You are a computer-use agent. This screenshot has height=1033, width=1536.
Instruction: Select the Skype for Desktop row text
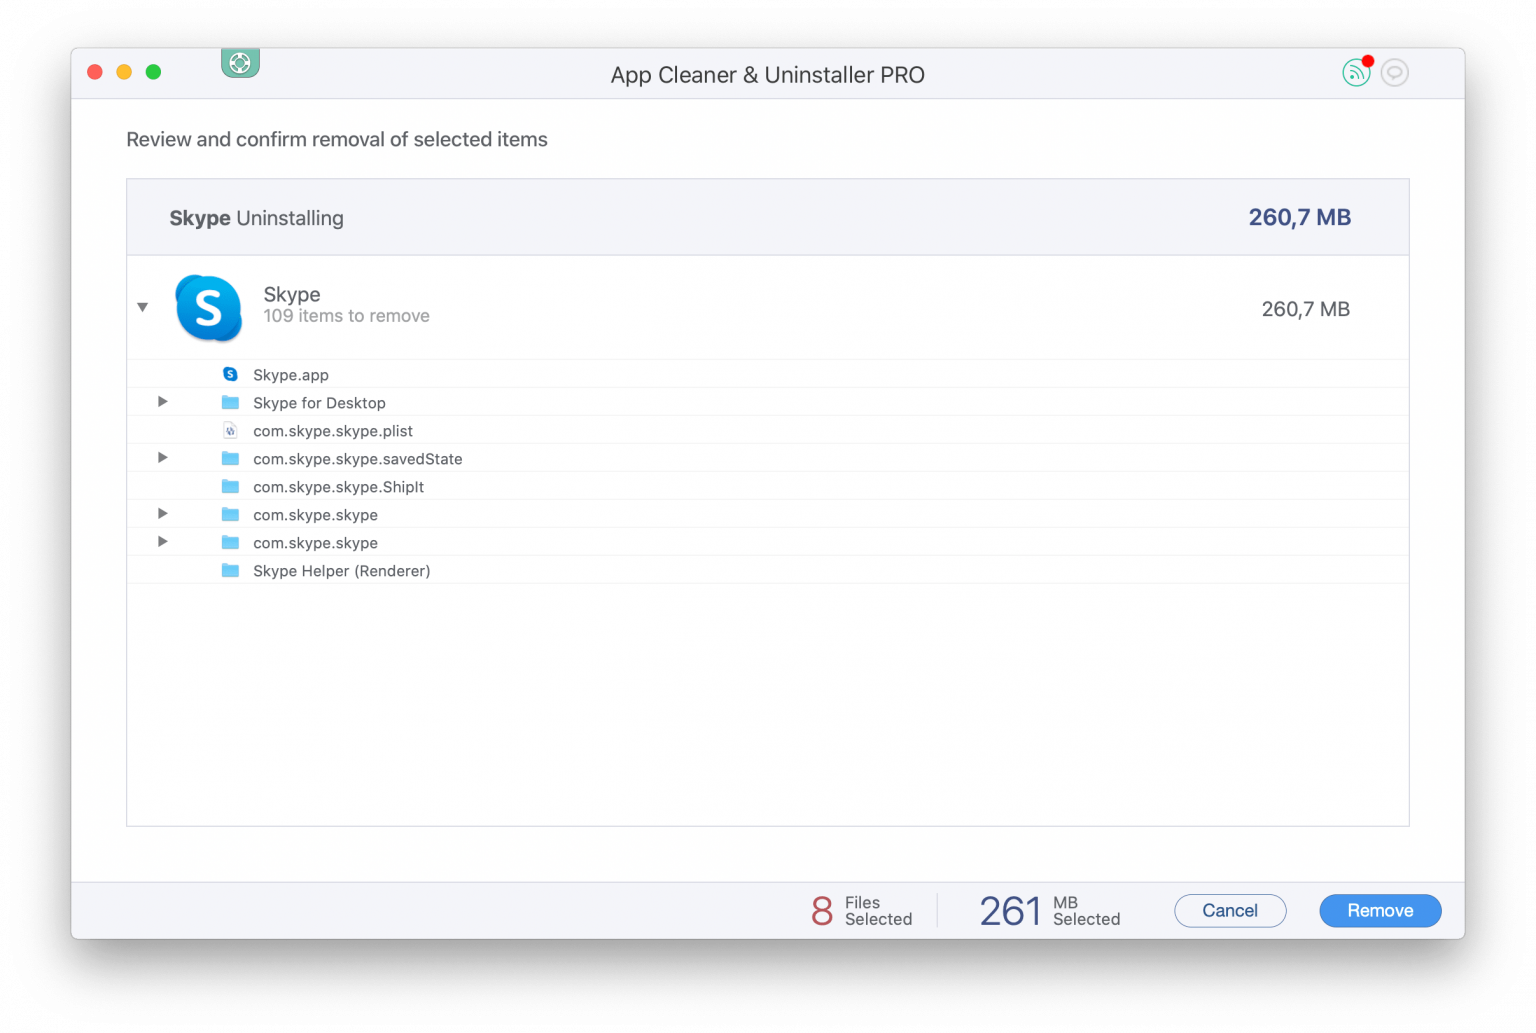click(319, 403)
